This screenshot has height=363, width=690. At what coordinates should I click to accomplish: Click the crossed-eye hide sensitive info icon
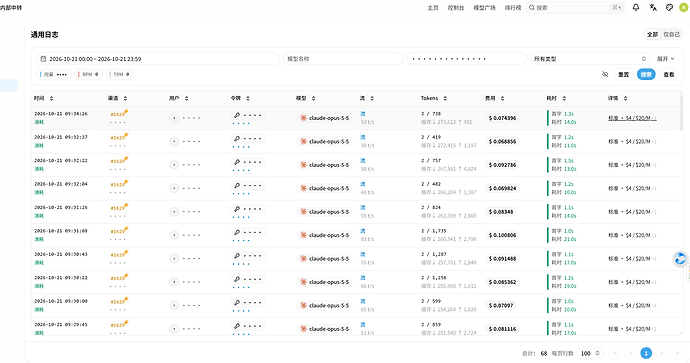605,74
